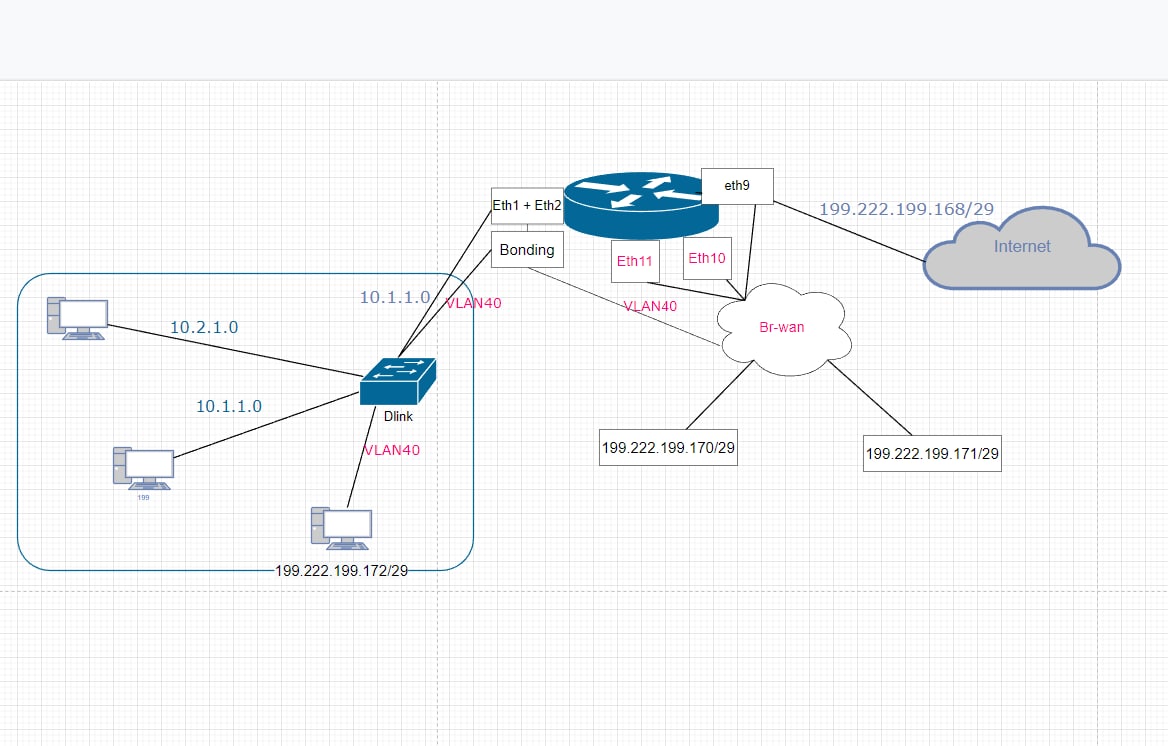Select the Br-wan cloud shape
The width and height of the screenshot is (1168, 746).
coord(784,329)
